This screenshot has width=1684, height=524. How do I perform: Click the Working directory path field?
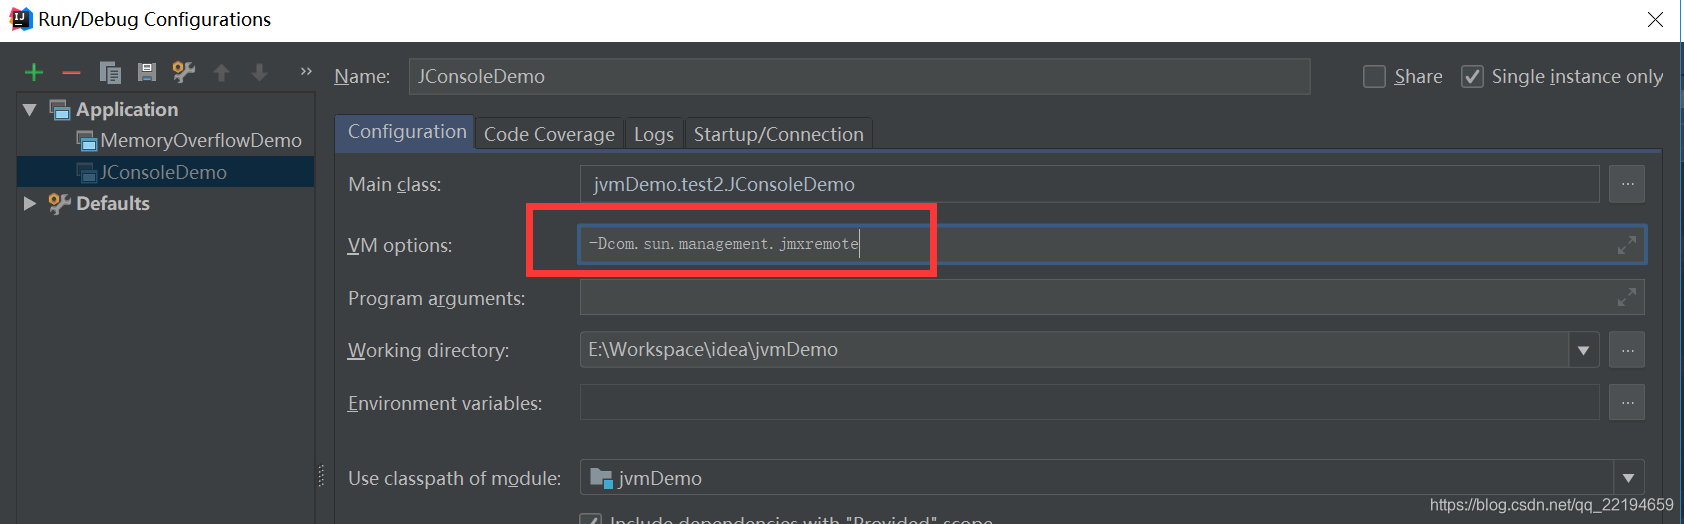point(1075,350)
